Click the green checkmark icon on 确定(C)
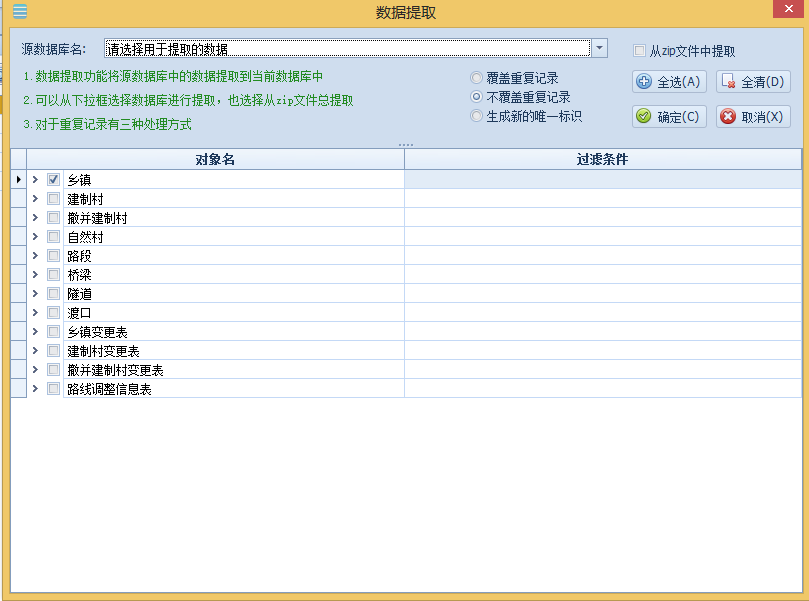The image size is (809, 601). tap(643, 116)
